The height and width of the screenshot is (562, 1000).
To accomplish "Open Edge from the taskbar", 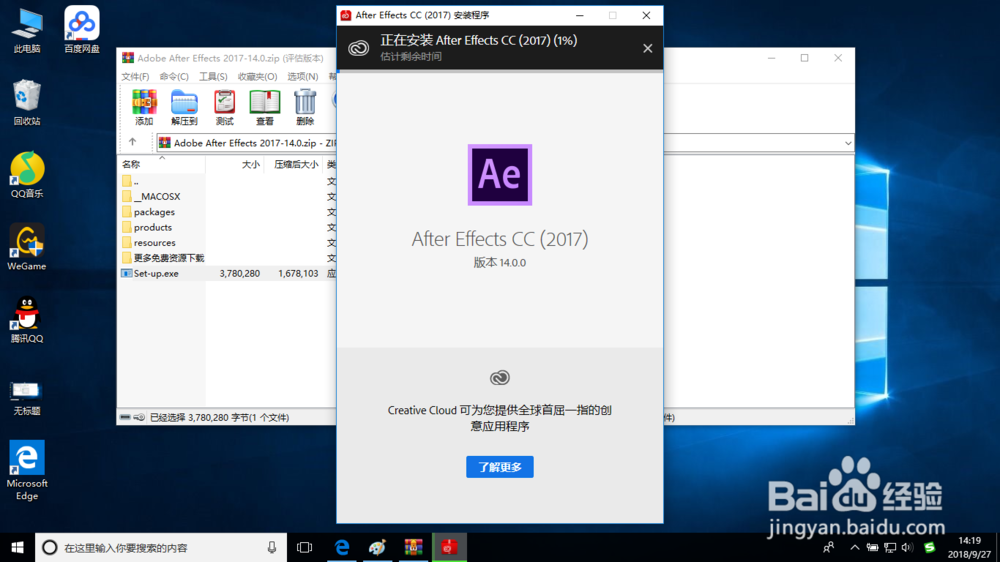I will 342,547.
